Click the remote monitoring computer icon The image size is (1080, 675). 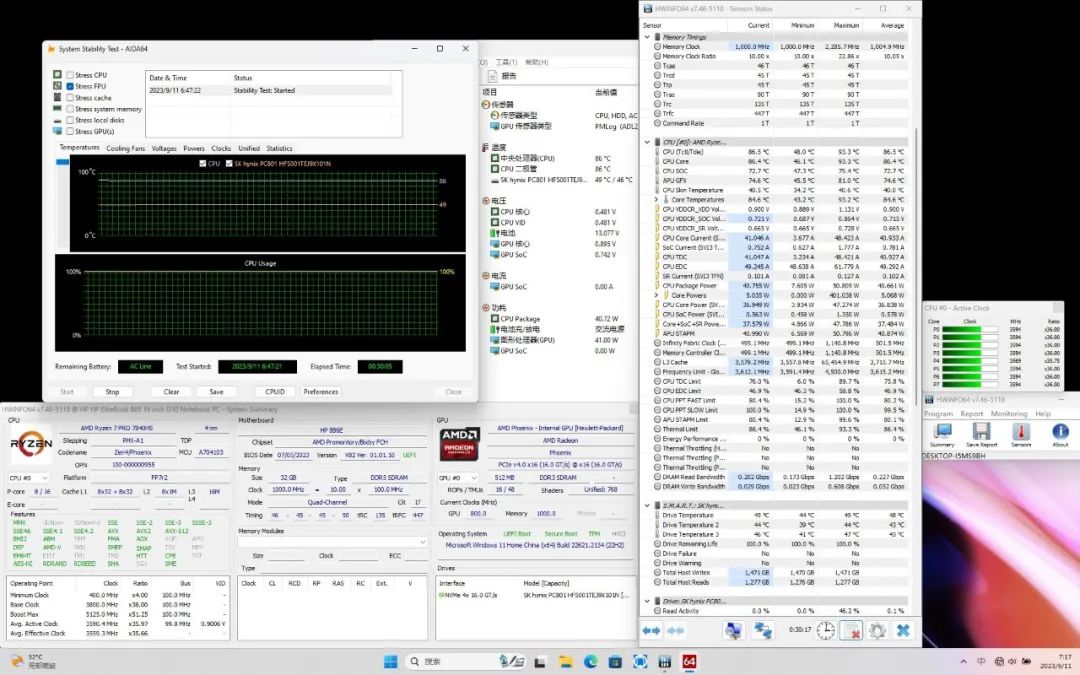pyautogui.click(x=734, y=630)
